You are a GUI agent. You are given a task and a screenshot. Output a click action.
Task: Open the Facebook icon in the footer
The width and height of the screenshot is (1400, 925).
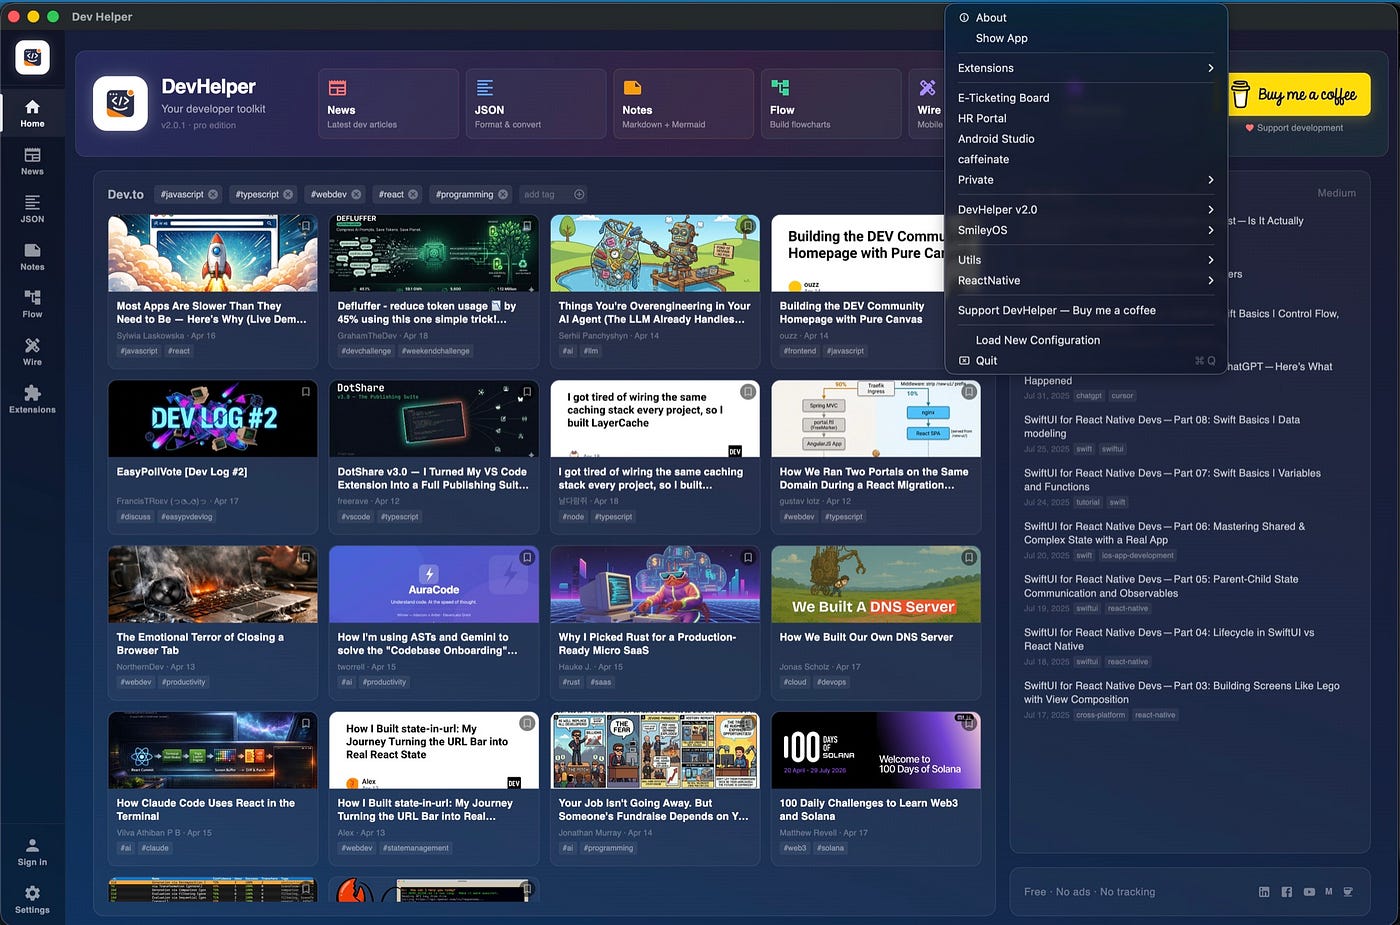pyautogui.click(x=1286, y=892)
